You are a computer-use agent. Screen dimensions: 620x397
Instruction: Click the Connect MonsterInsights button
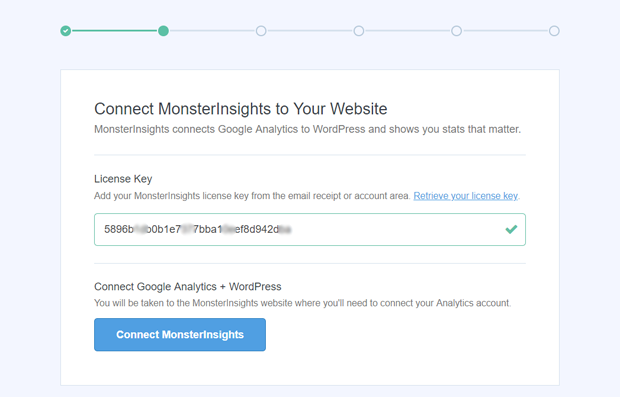coord(180,335)
